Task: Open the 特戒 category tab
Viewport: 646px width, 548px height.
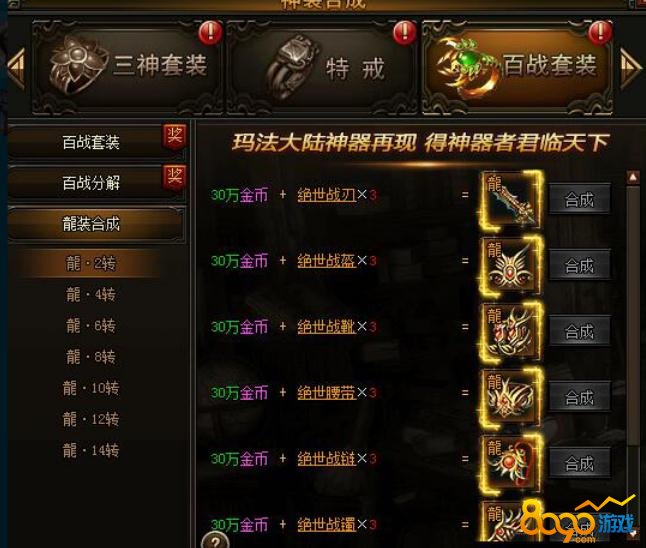Action: [x=322, y=67]
